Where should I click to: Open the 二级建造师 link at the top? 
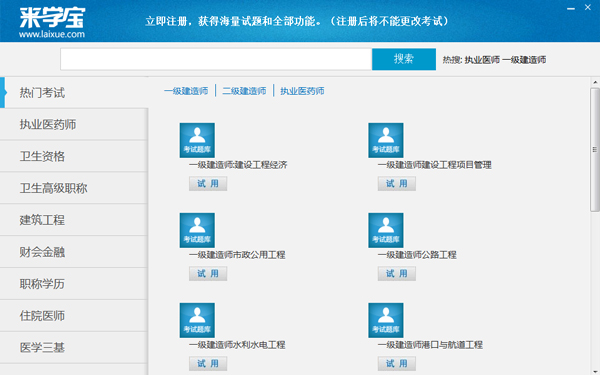tap(244, 91)
